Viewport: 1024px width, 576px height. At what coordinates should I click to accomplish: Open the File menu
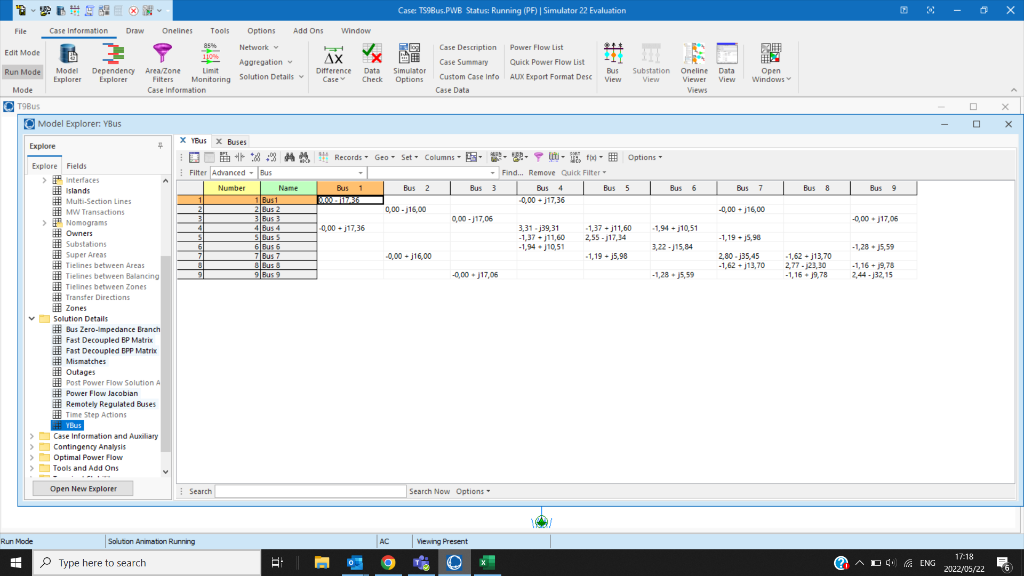(20, 31)
